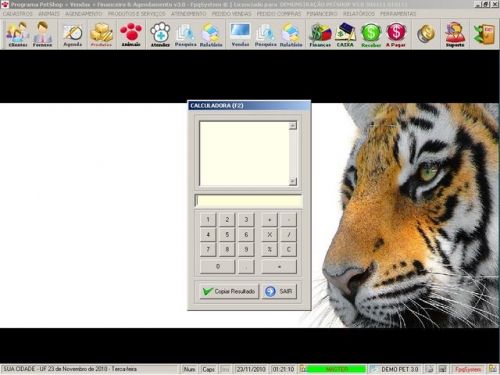500x375 pixels.
Task: Open the PRODUTOS E SERVIÇOS menu
Action: tap(136, 14)
